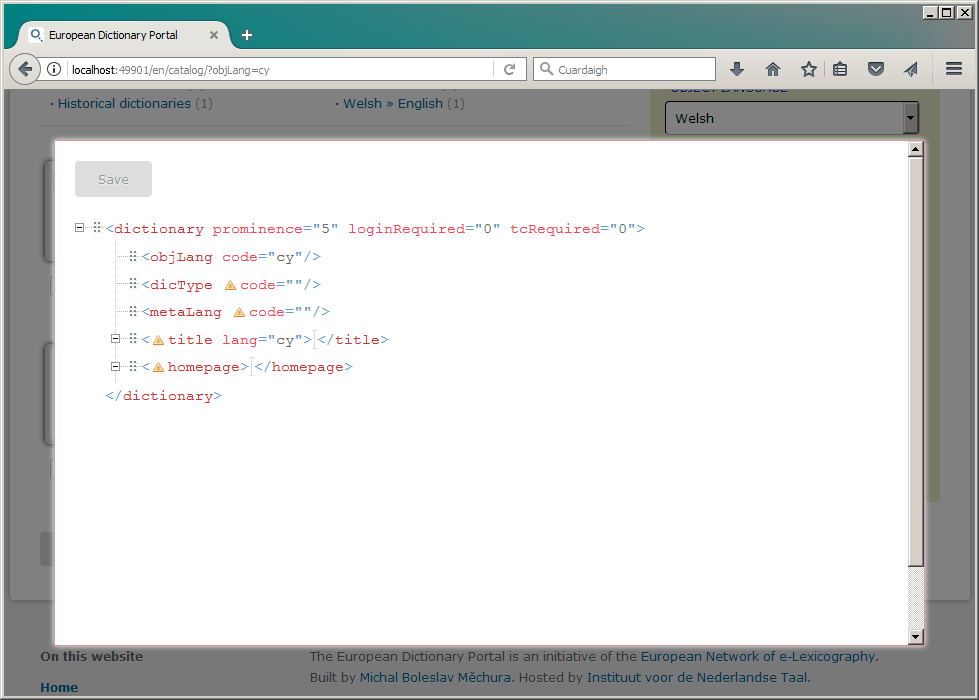This screenshot has width=979, height=700.
Task: Click warning triangle on homepage element
Action: (158, 367)
